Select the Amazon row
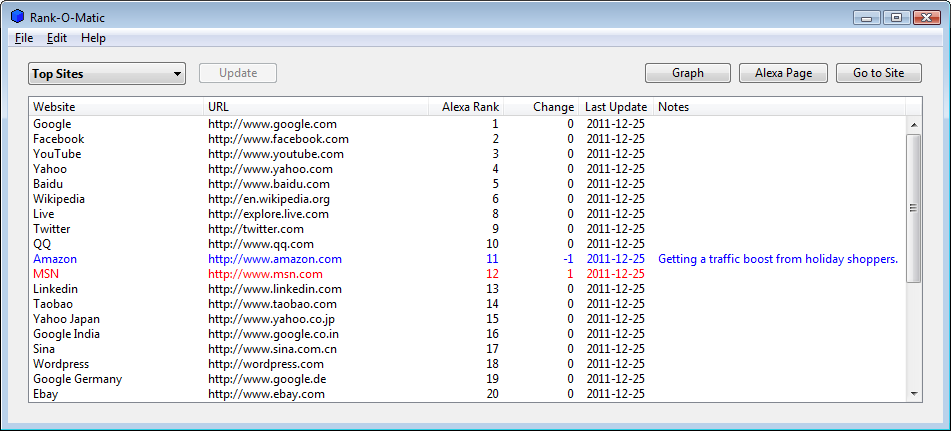 [467, 259]
